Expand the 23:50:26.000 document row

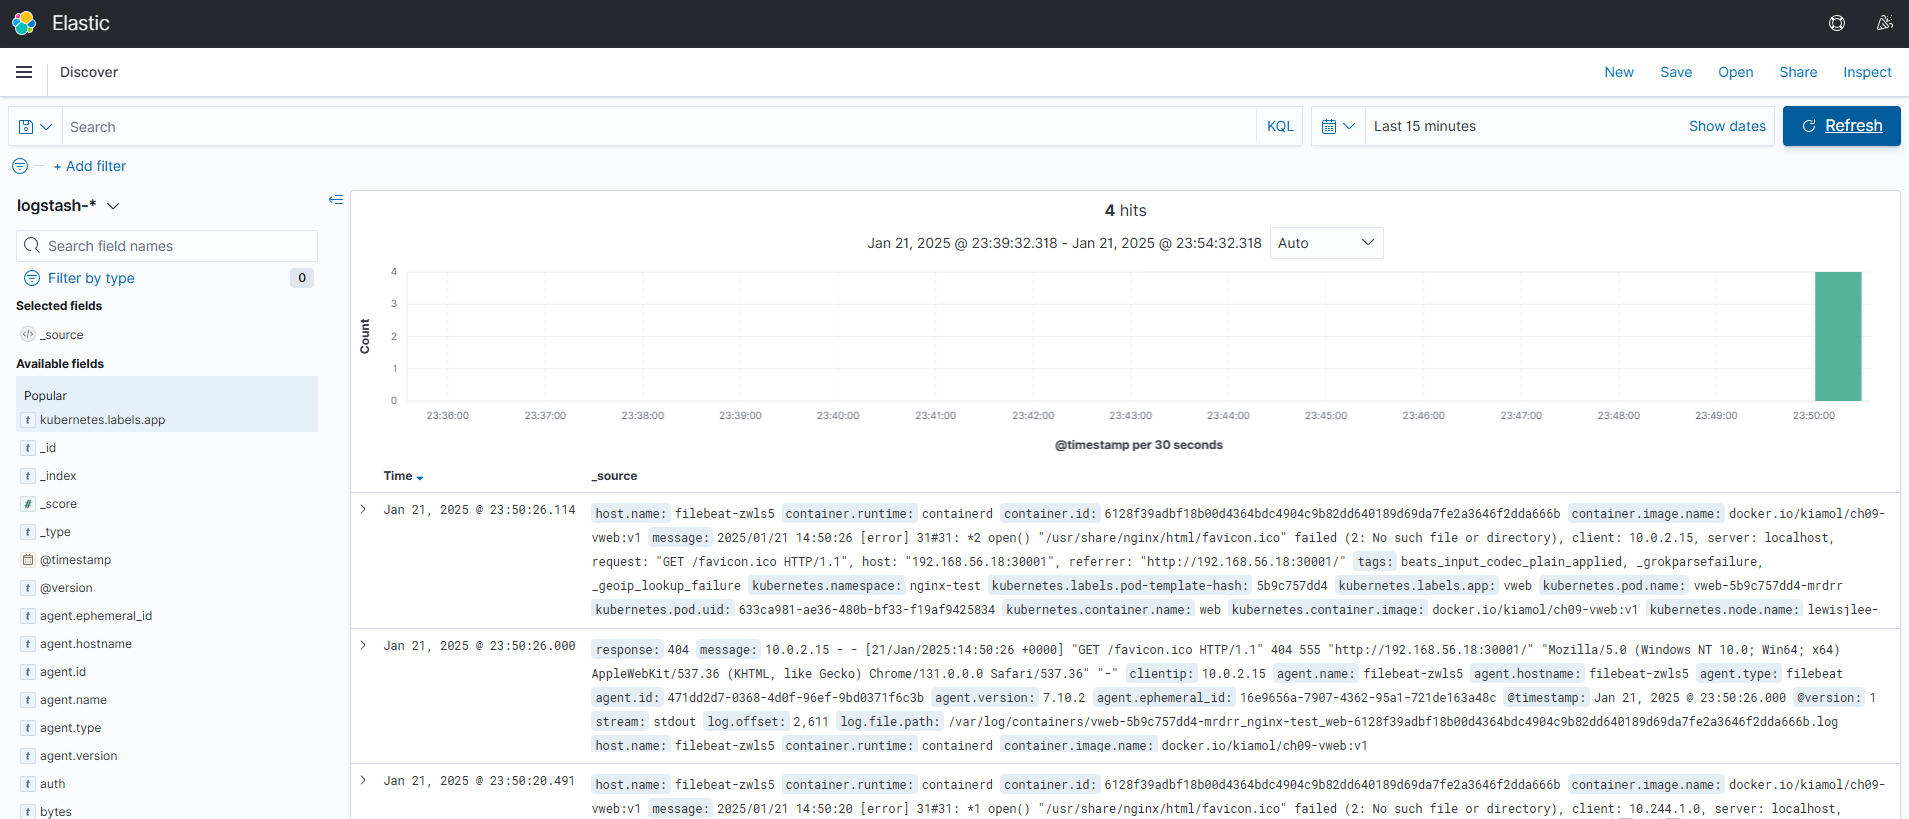pos(364,646)
